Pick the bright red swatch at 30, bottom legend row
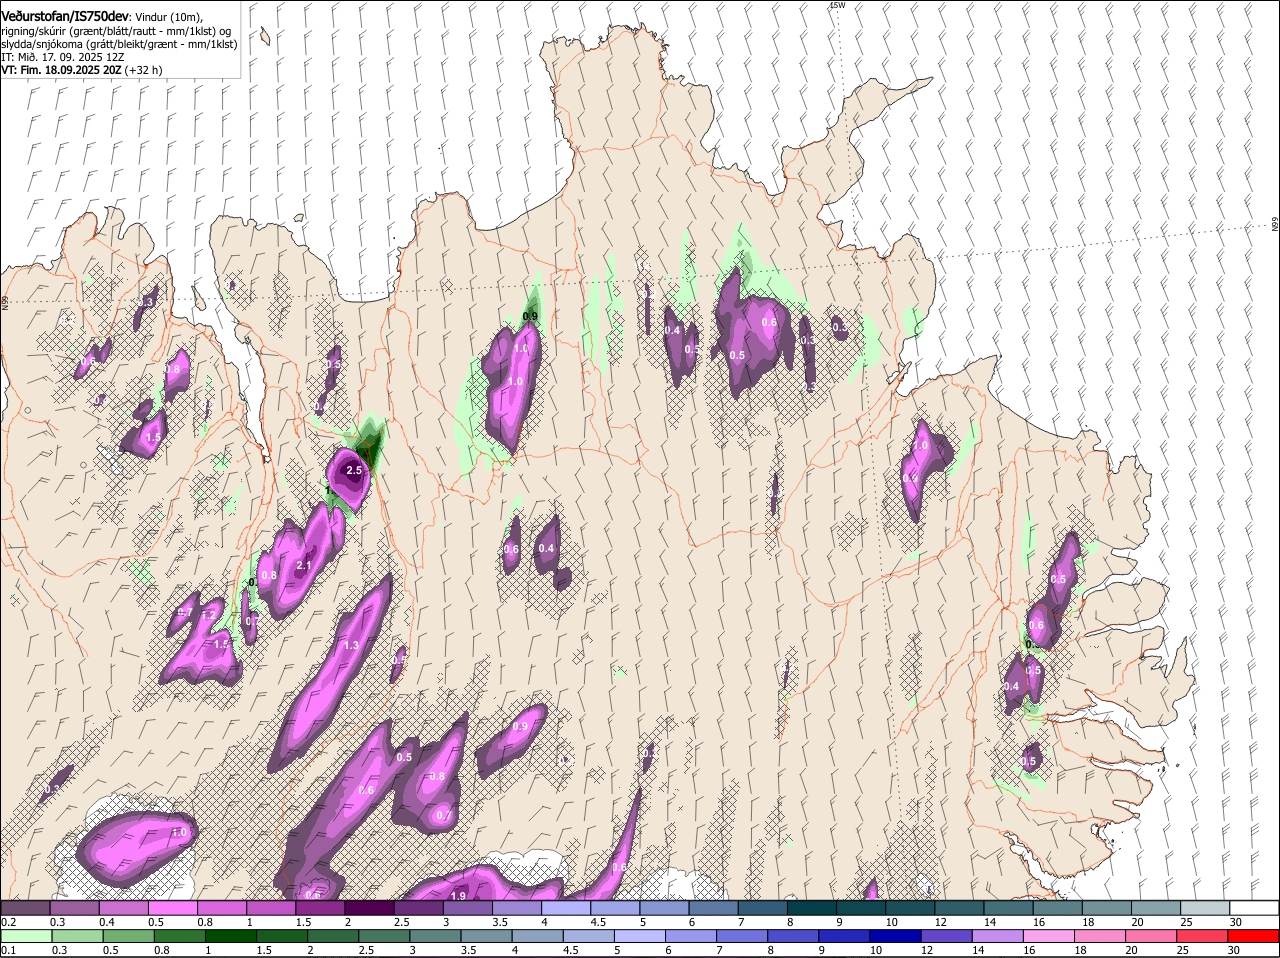Image resolution: width=1280 pixels, height=958 pixels. pyautogui.click(x=1254, y=936)
